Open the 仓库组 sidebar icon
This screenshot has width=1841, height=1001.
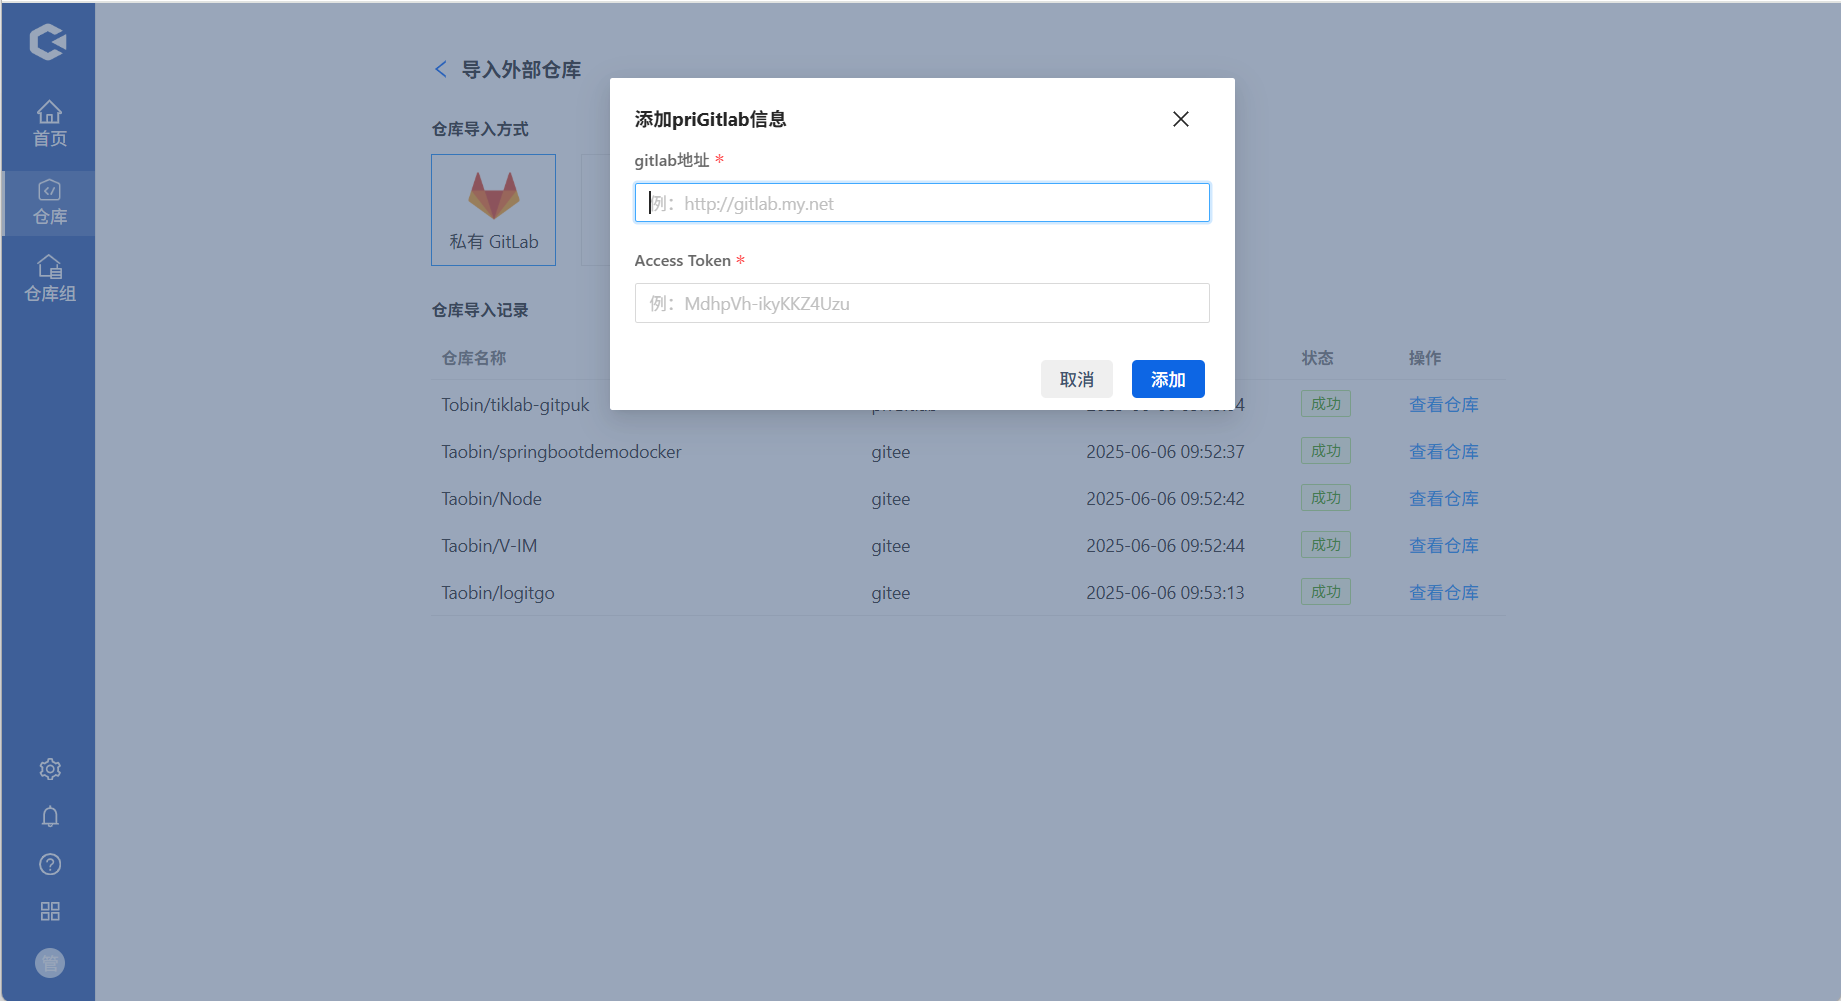point(49,277)
